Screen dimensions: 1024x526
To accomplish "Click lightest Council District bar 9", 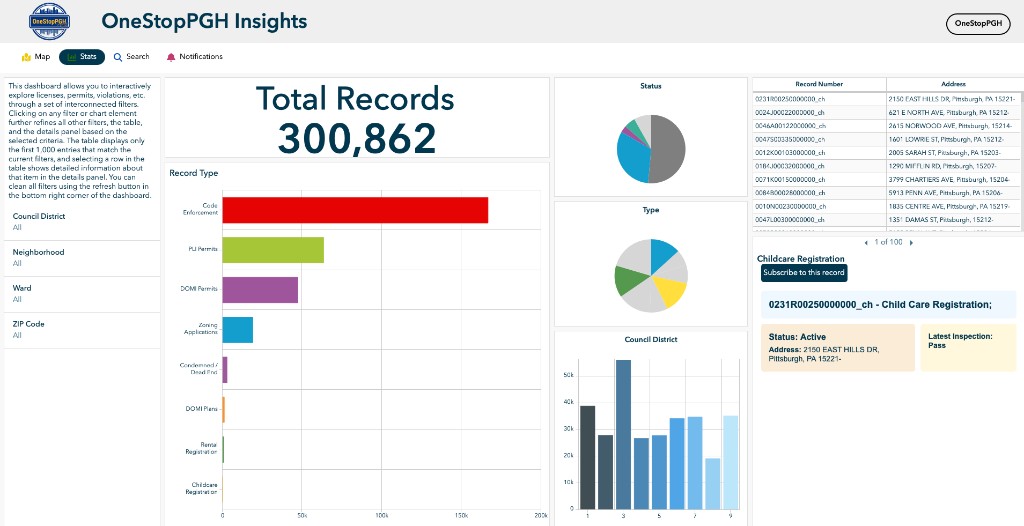I will click(x=730, y=462).
